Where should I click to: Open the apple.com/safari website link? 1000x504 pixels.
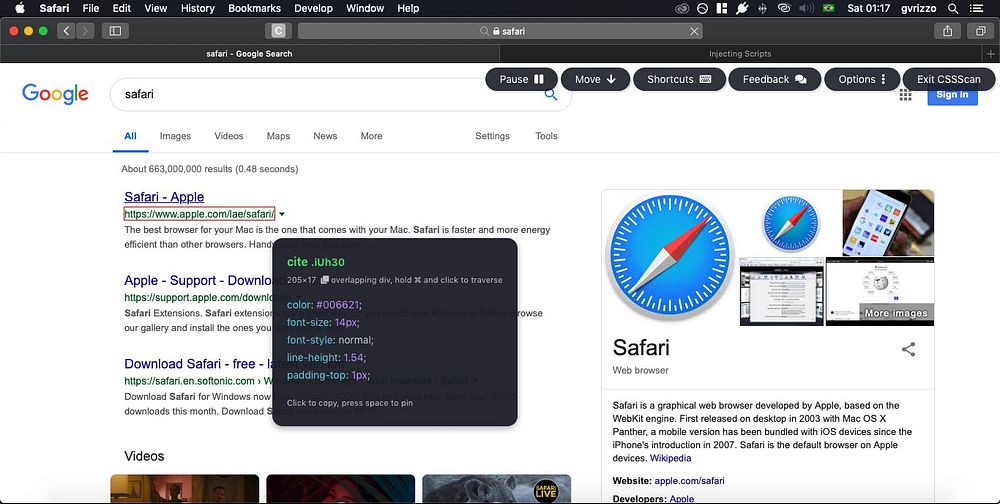[x=689, y=480]
